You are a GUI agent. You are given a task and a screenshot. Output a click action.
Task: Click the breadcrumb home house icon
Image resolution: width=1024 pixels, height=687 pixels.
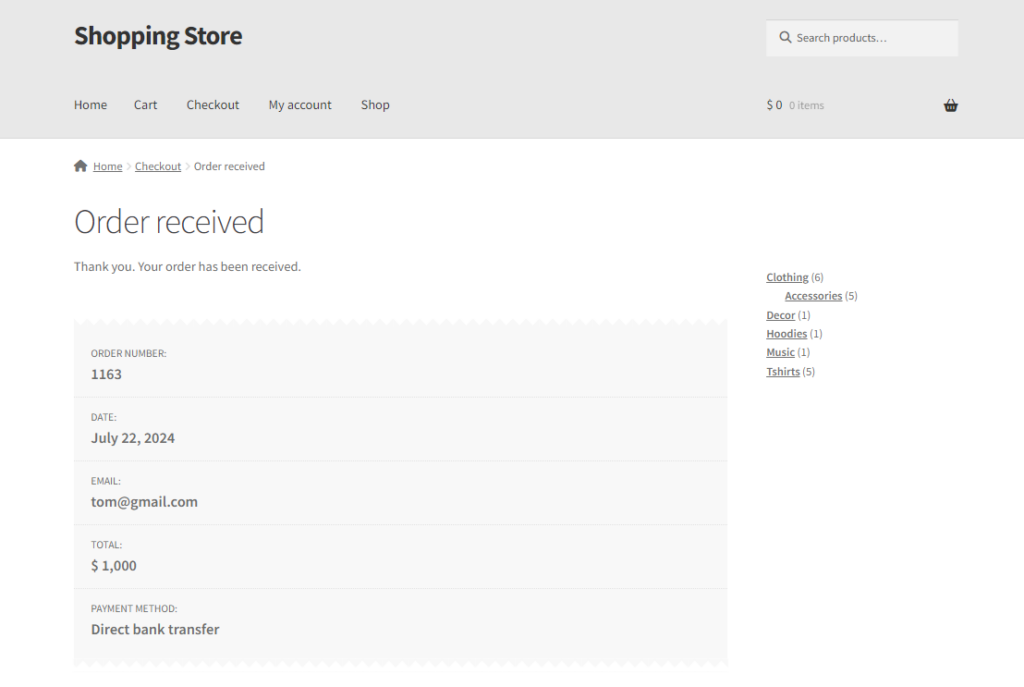(80, 166)
